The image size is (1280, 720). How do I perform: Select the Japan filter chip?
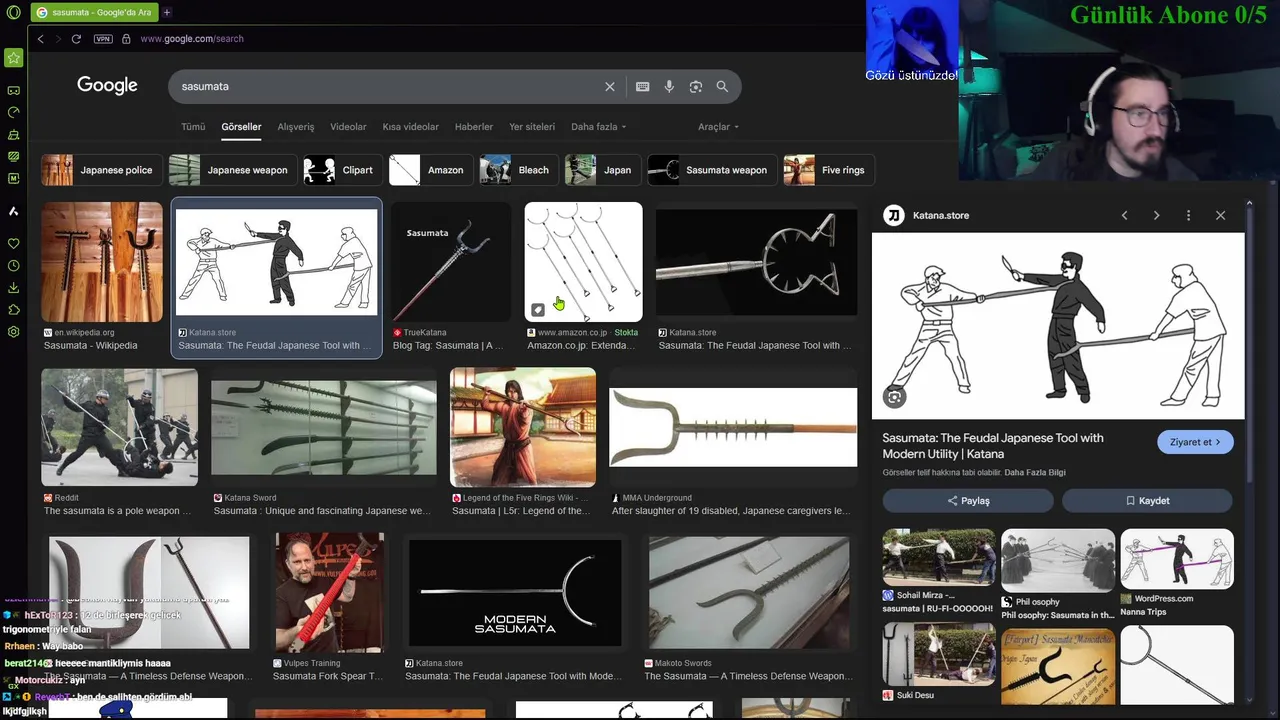pyautogui.click(x=603, y=170)
